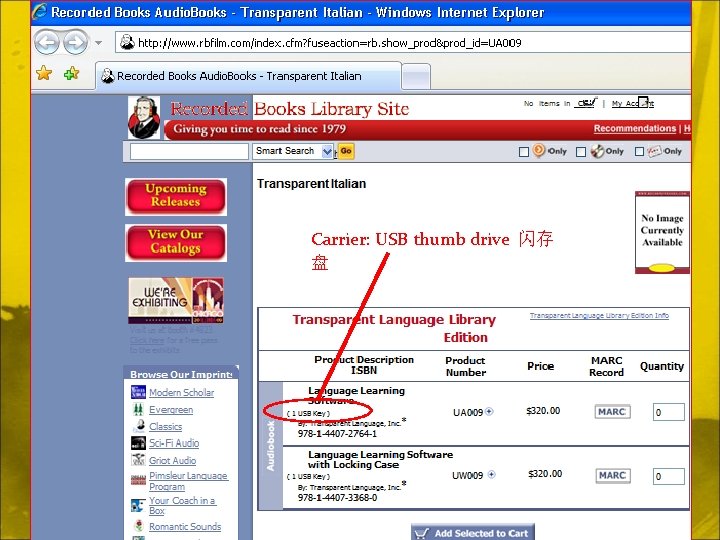Click the plus icon beside UA009

point(489,411)
